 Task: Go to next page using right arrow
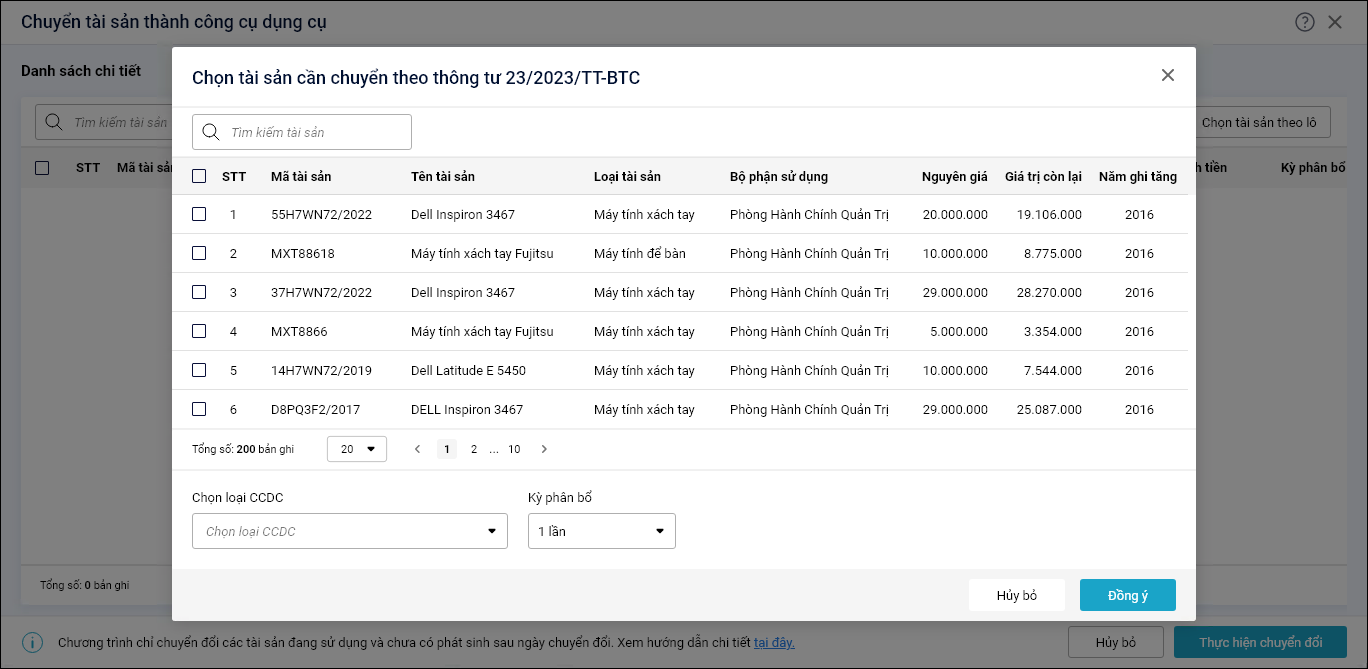[544, 449]
